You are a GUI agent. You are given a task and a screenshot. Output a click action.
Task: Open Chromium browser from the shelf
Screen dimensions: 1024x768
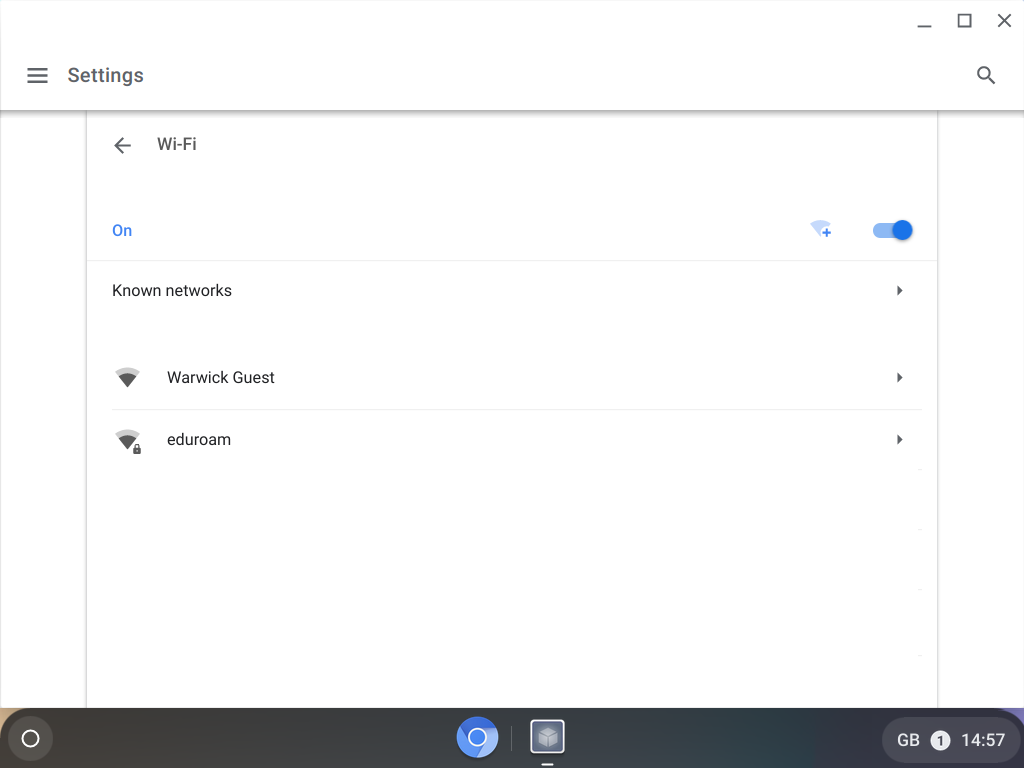(x=477, y=738)
